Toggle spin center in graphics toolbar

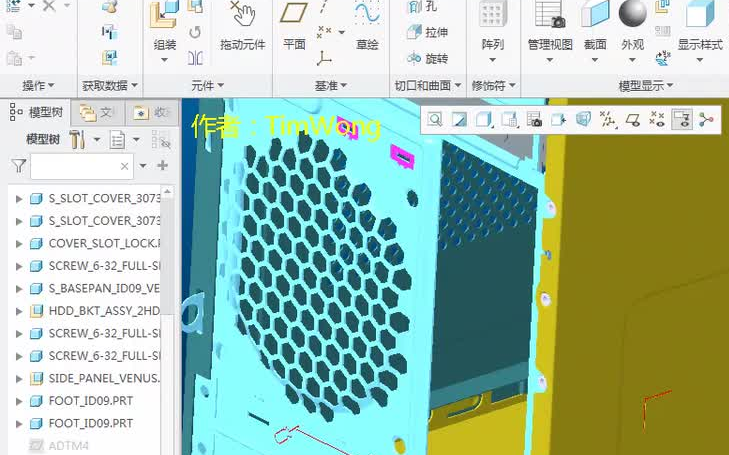(706, 120)
